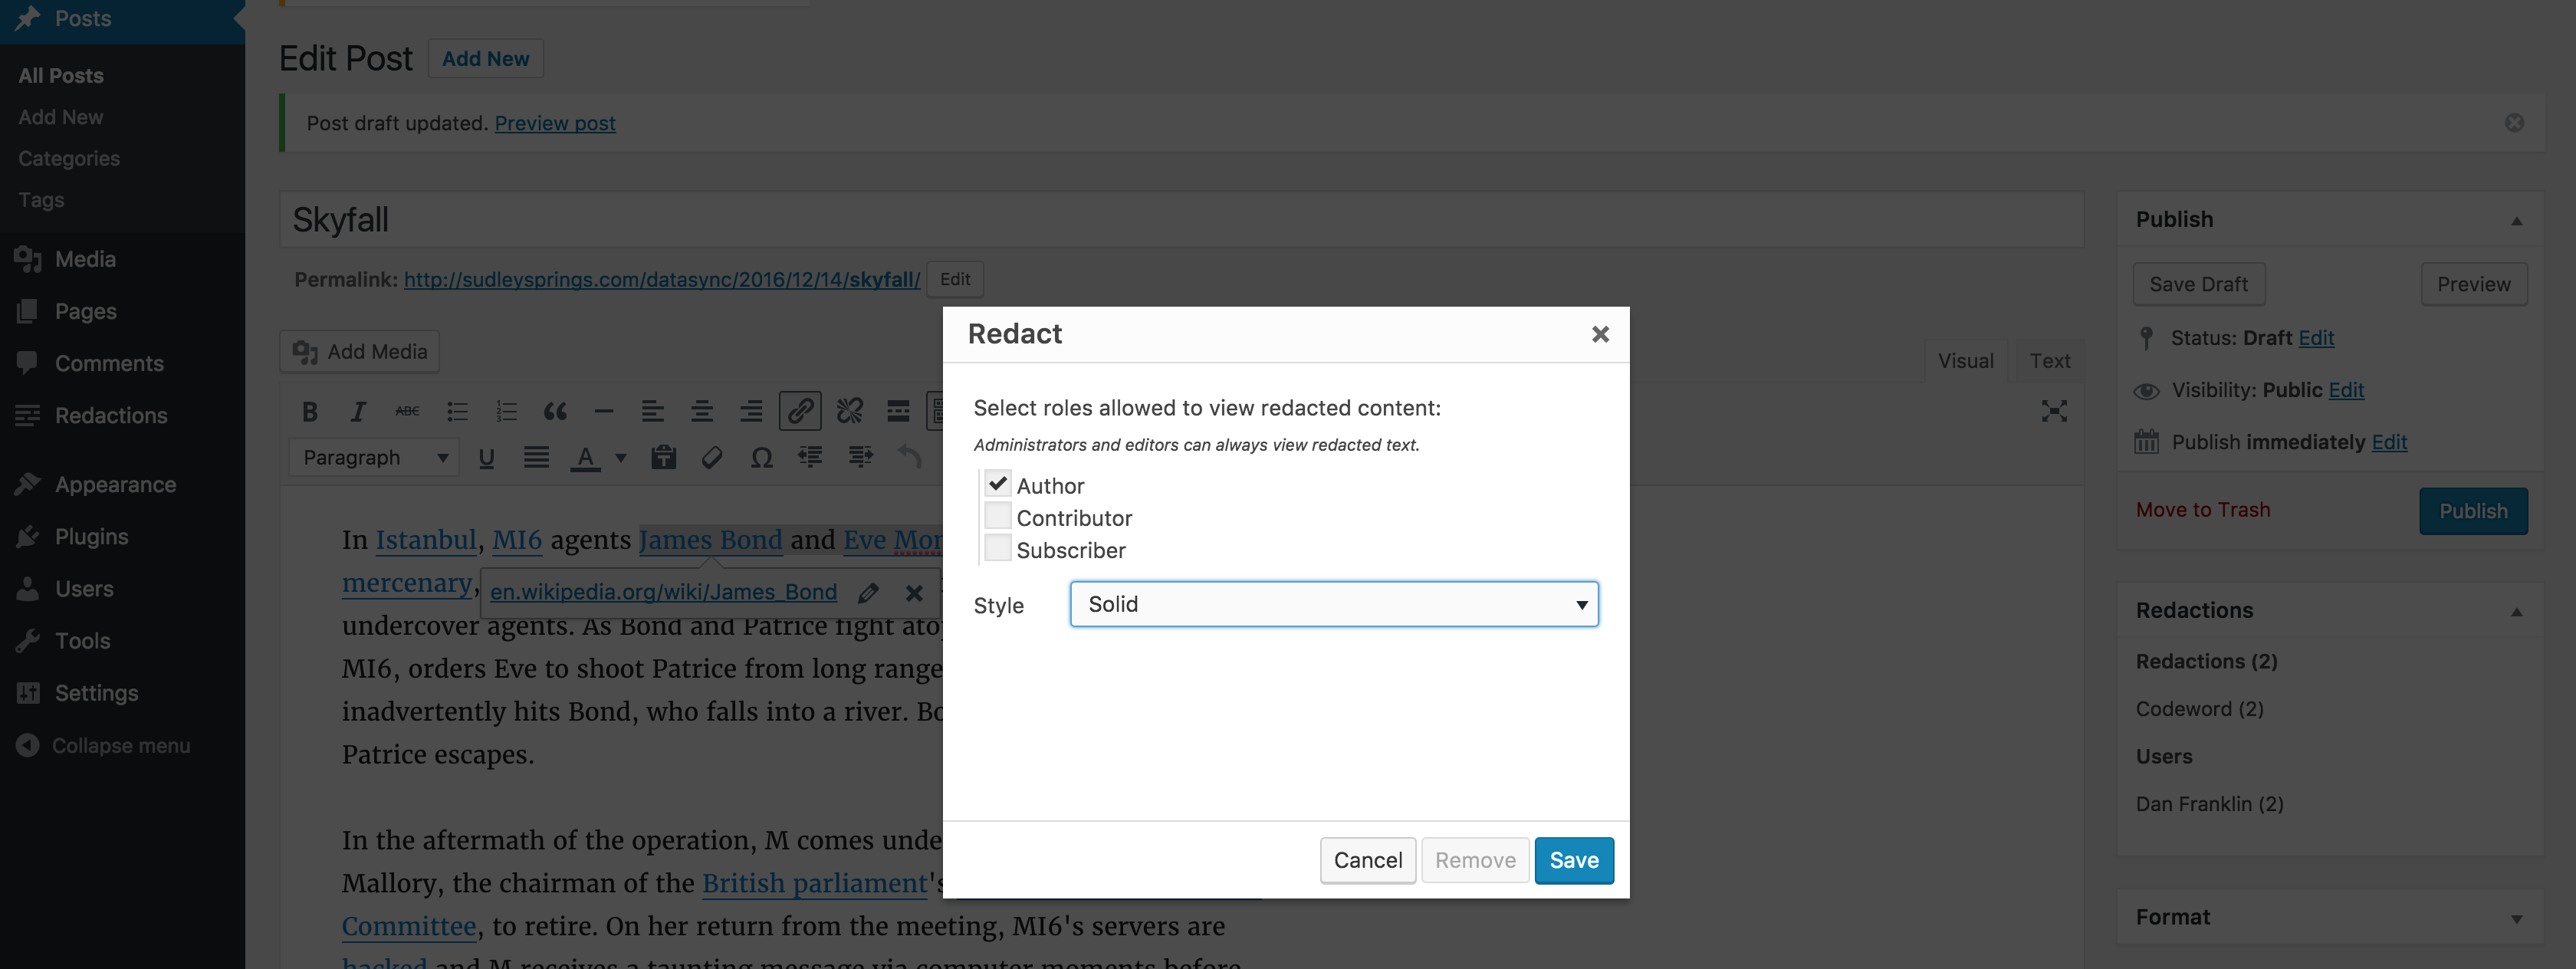2576x969 pixels.
Task: Click the Cancel button in dialog
Action: [1367, 860]
